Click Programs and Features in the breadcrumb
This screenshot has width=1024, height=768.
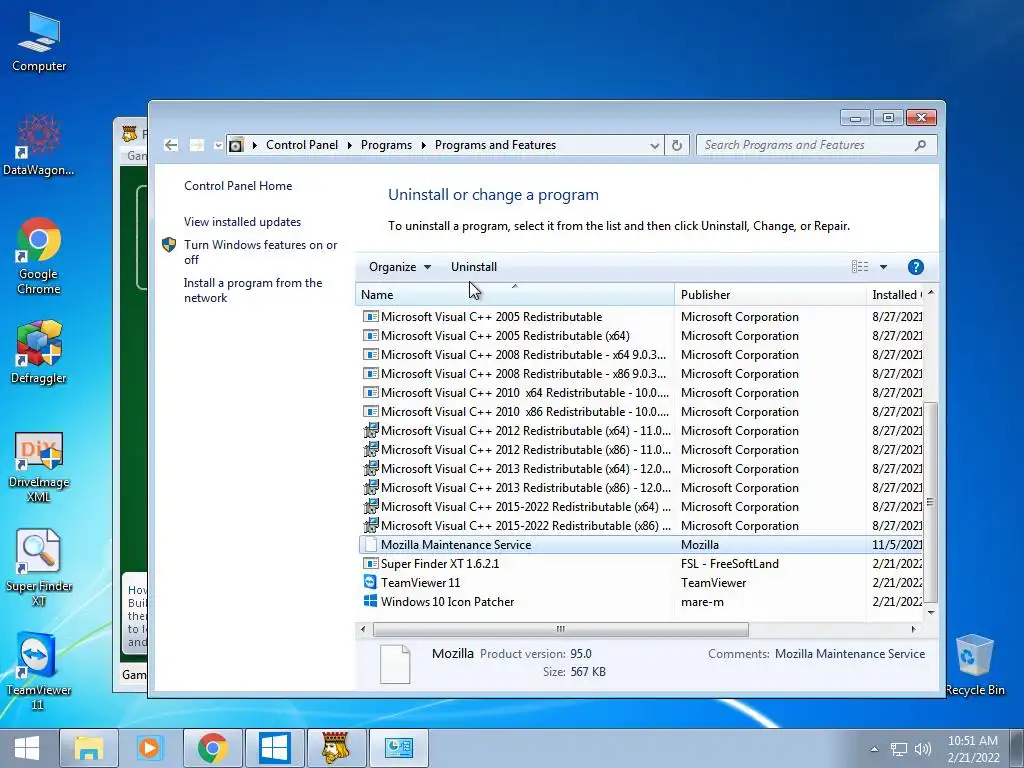(x=495, y=145)
